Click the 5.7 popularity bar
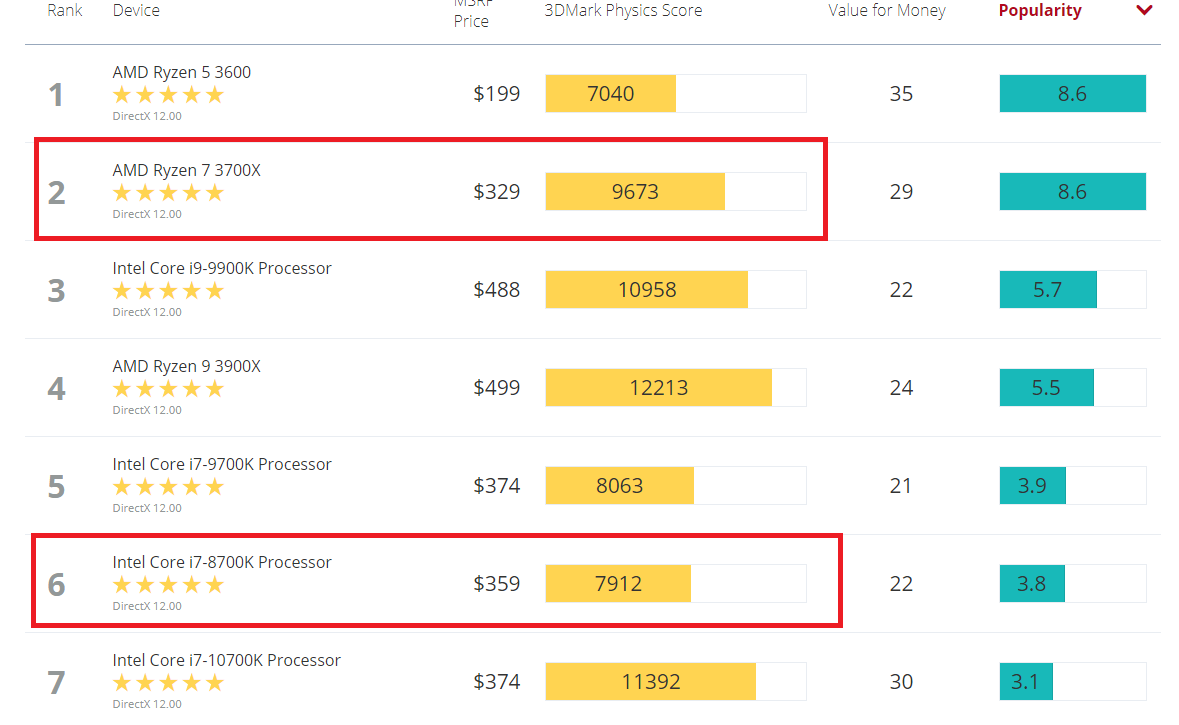 pyautogui.click(x=1048, y=290)
